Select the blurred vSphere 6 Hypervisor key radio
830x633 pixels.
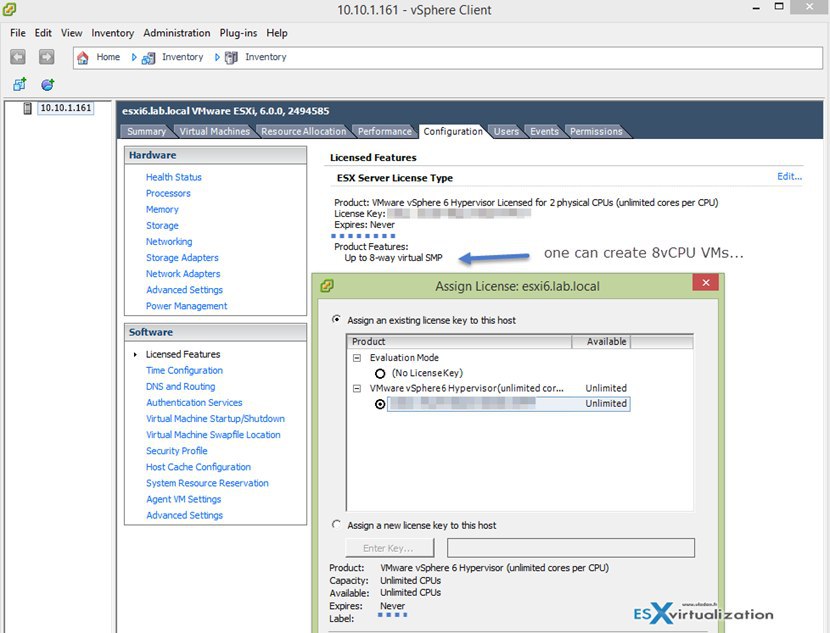[380, 404]
